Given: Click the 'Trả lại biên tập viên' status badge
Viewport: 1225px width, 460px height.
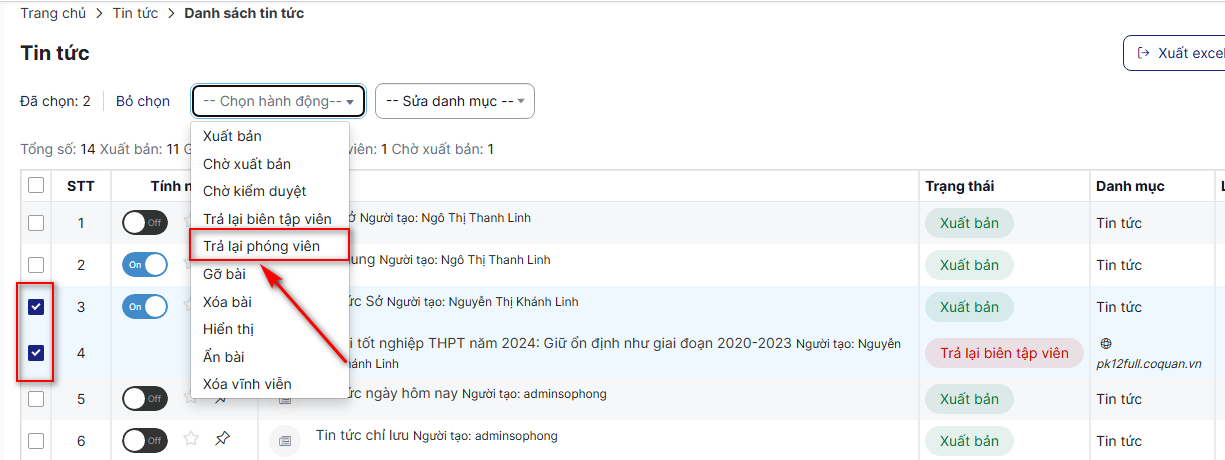Looking at the screenshot, I should [1004, 353].
